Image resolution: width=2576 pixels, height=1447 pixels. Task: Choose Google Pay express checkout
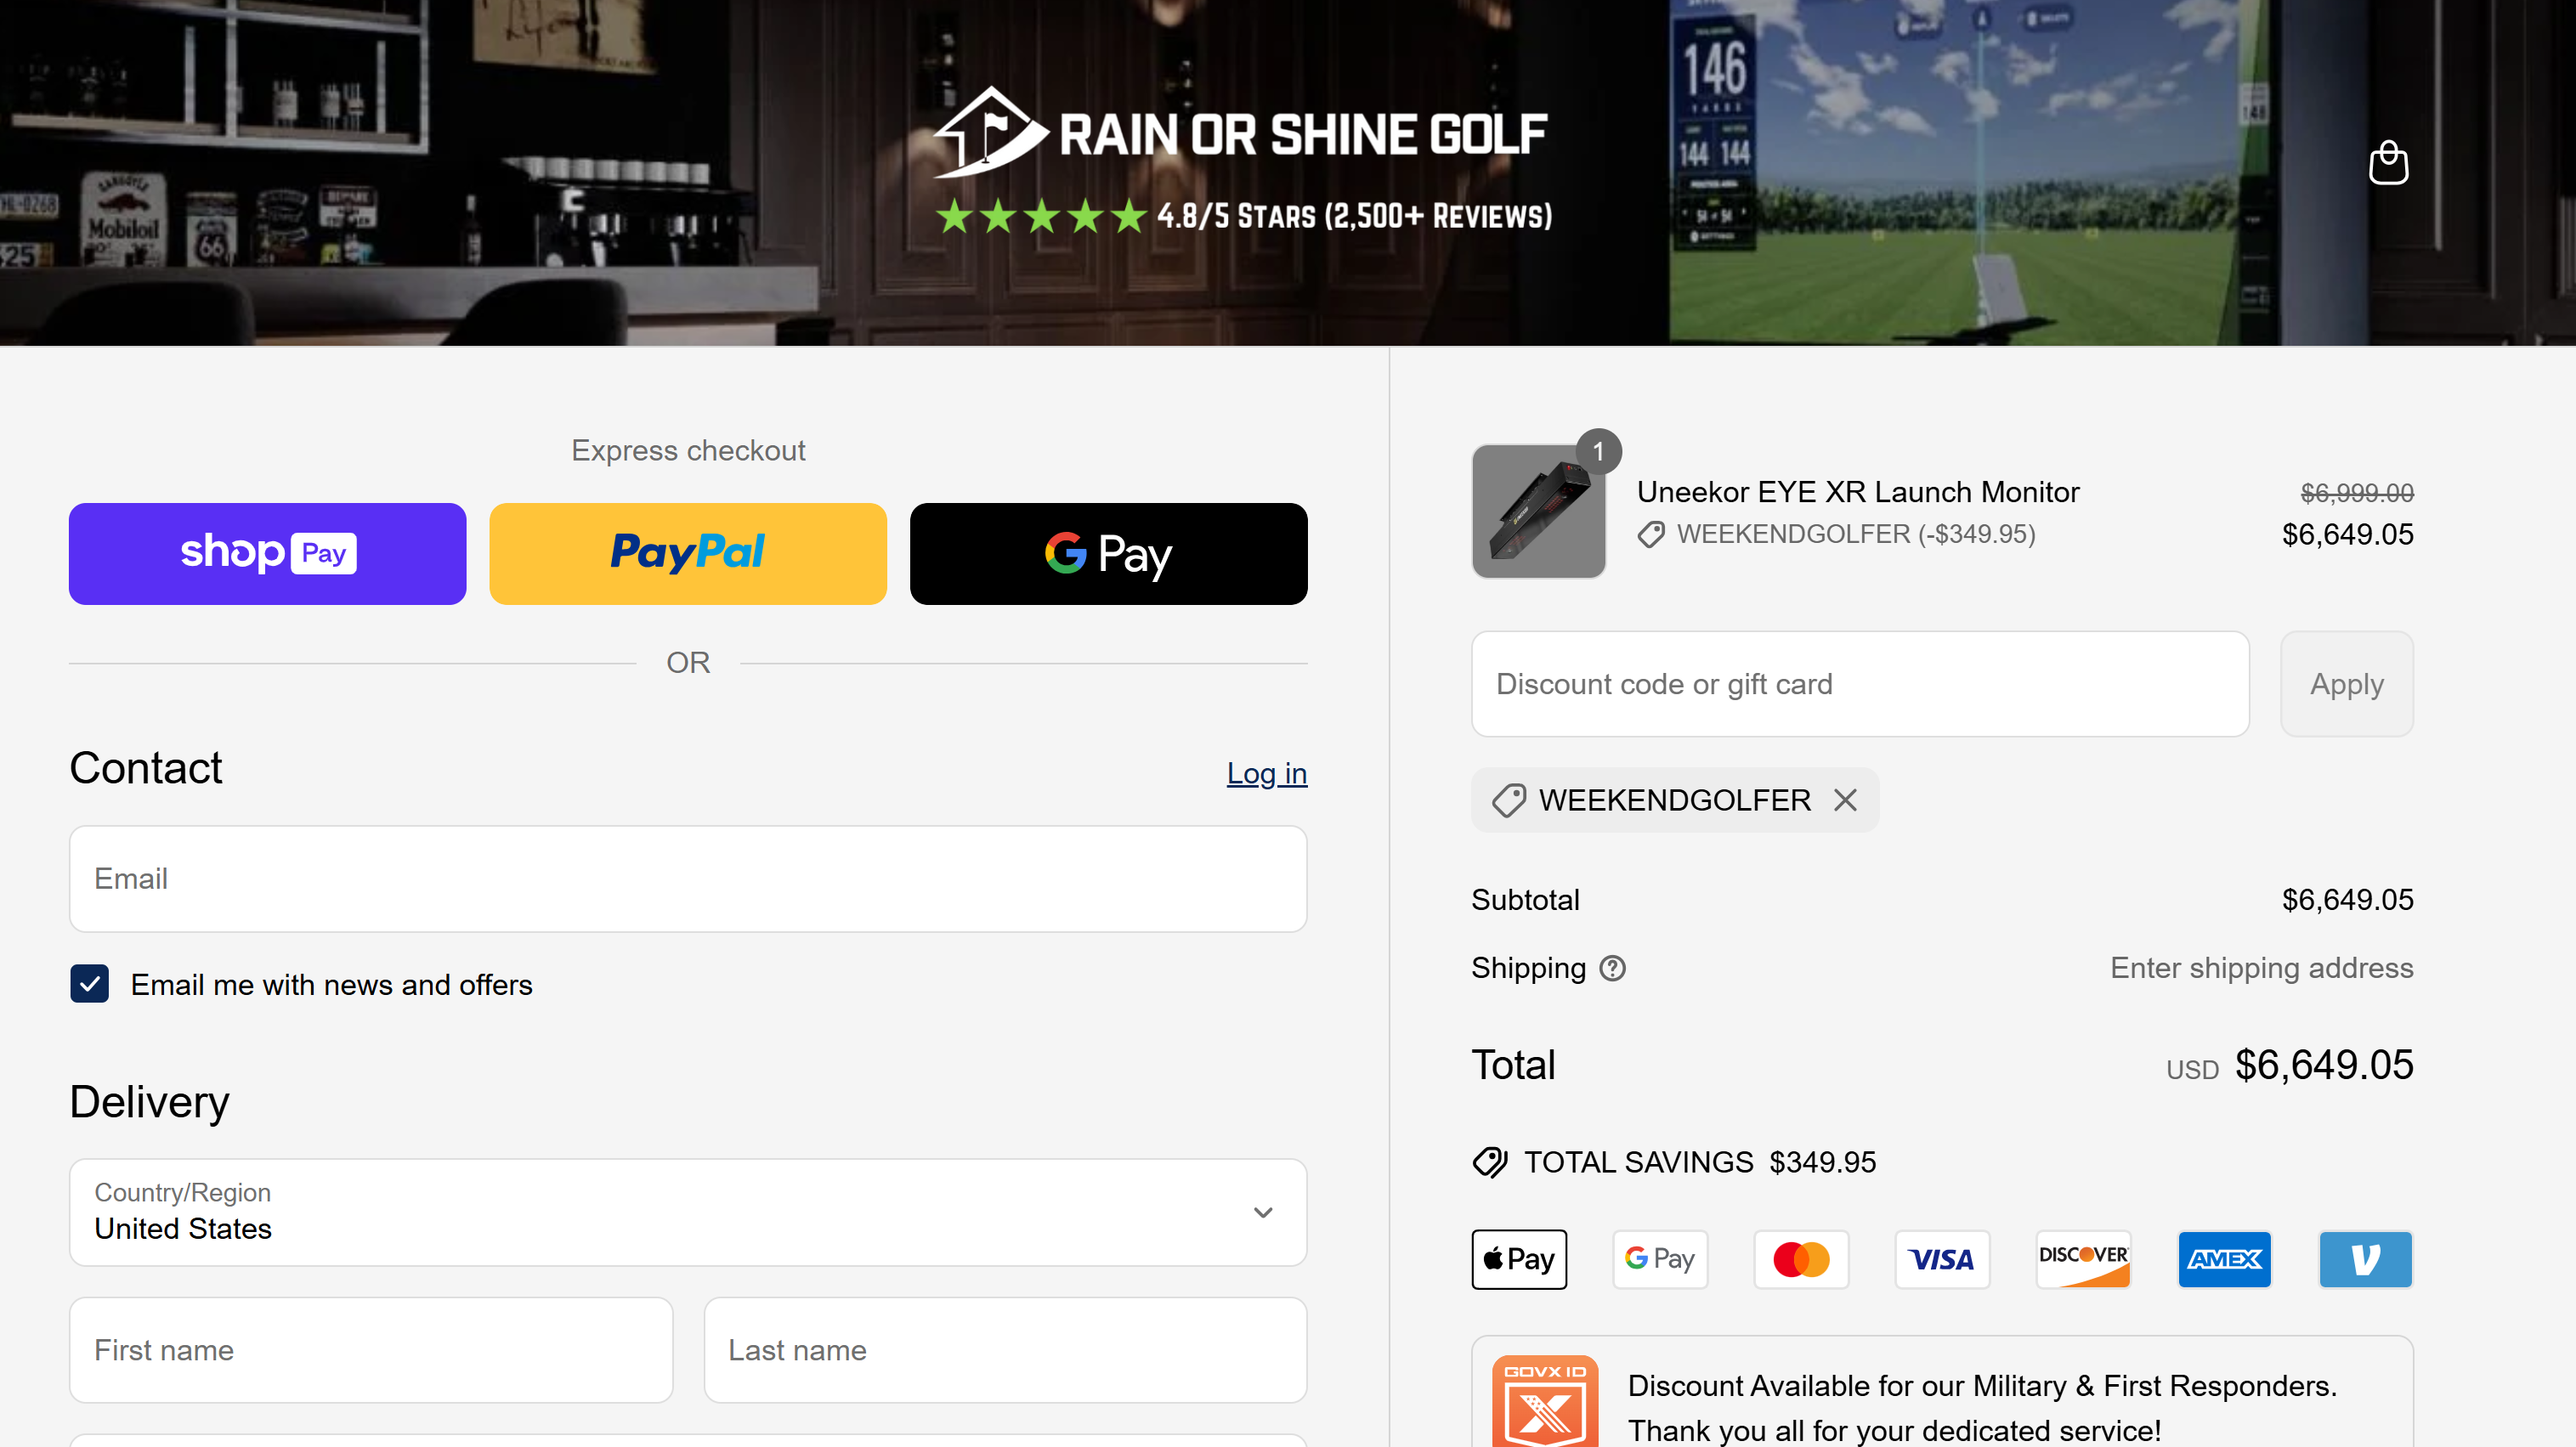coord(1108,553)
